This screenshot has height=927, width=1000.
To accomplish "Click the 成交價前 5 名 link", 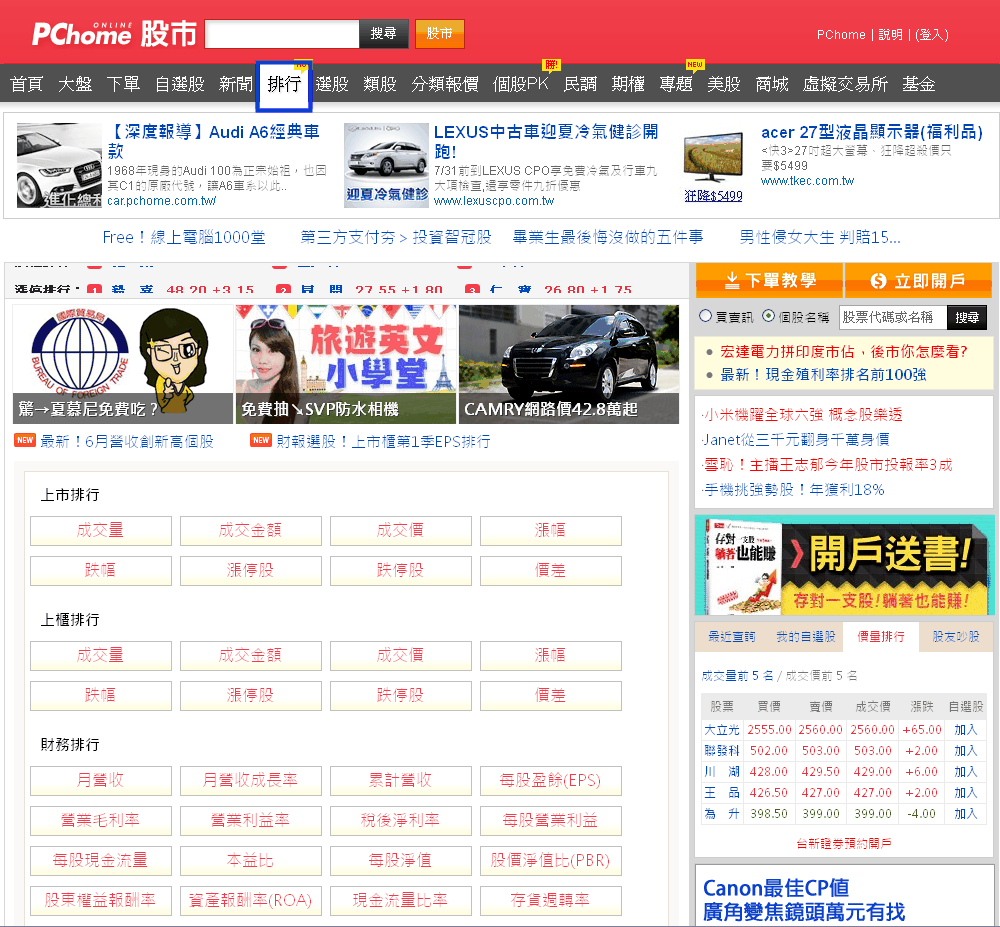I will click(x=821, y=676).
